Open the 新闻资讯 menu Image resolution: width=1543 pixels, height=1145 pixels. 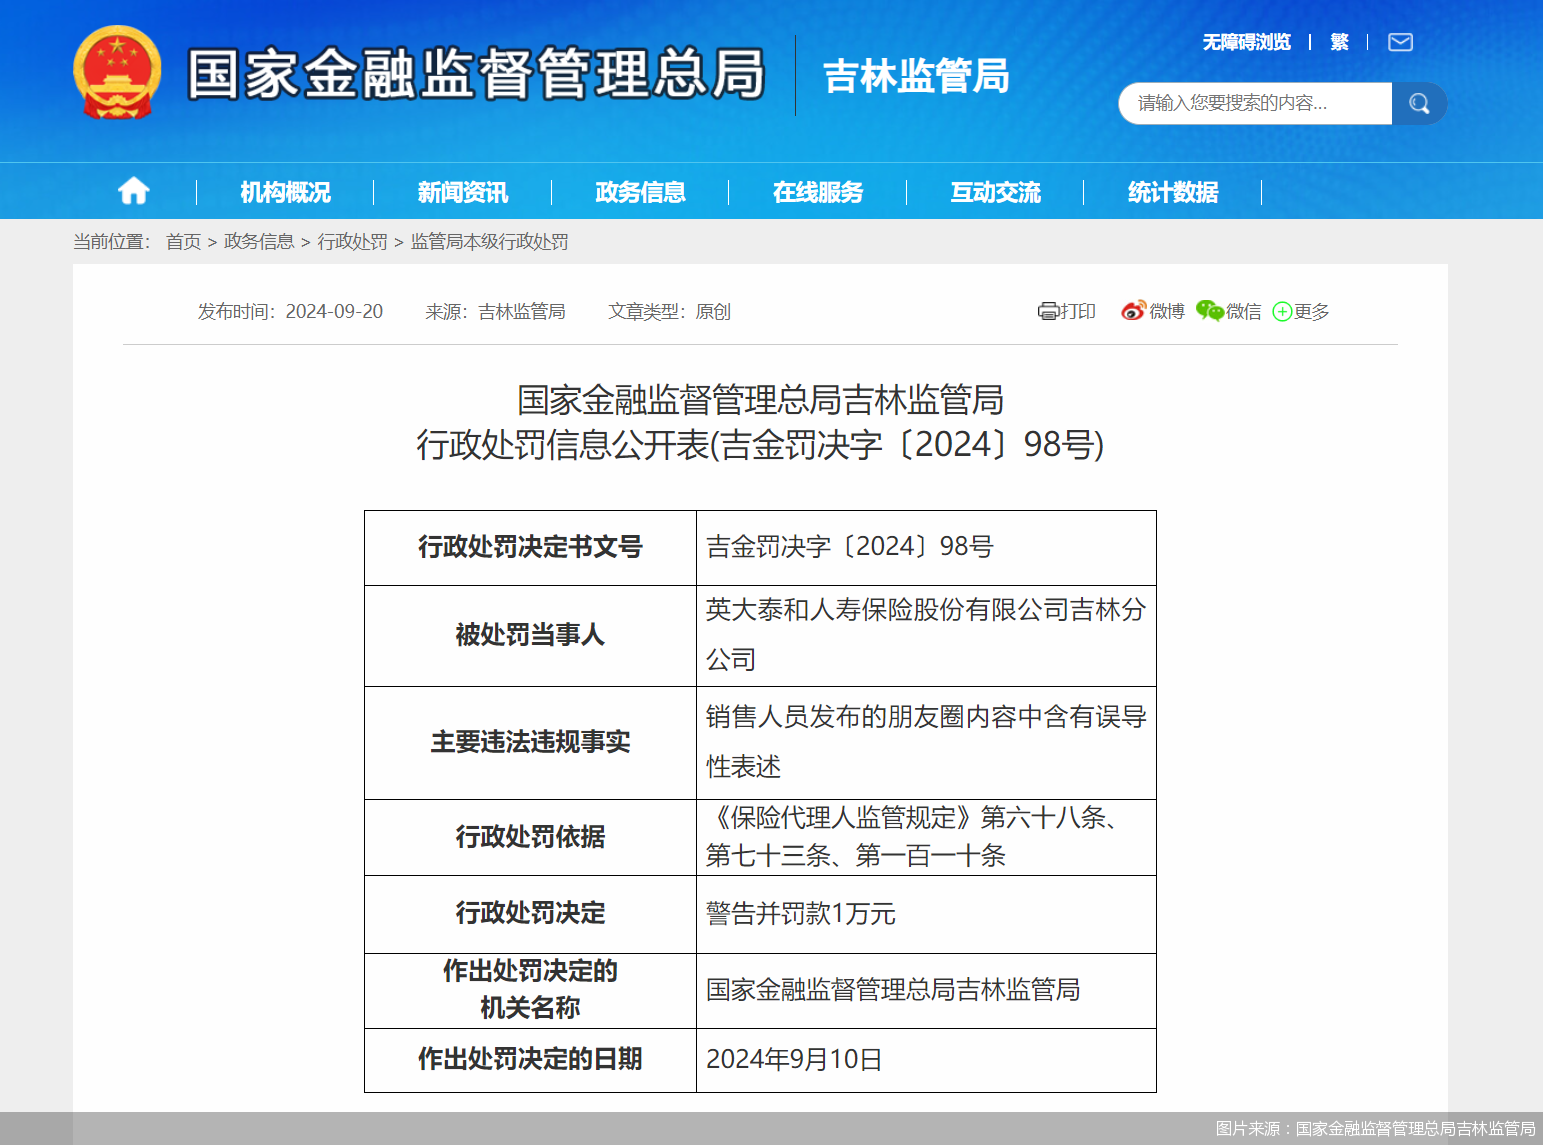coord(463,192)
